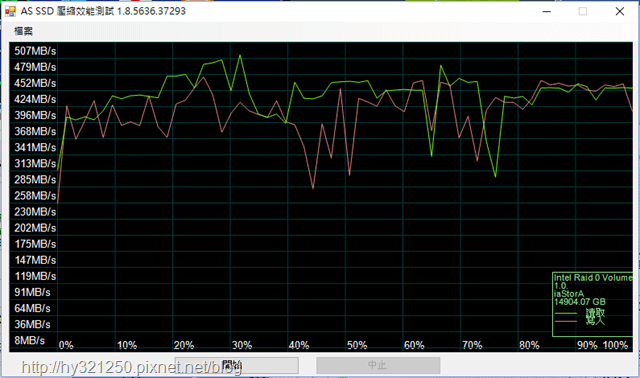Close the AS SSD compression benchmark window

(620, 11)
